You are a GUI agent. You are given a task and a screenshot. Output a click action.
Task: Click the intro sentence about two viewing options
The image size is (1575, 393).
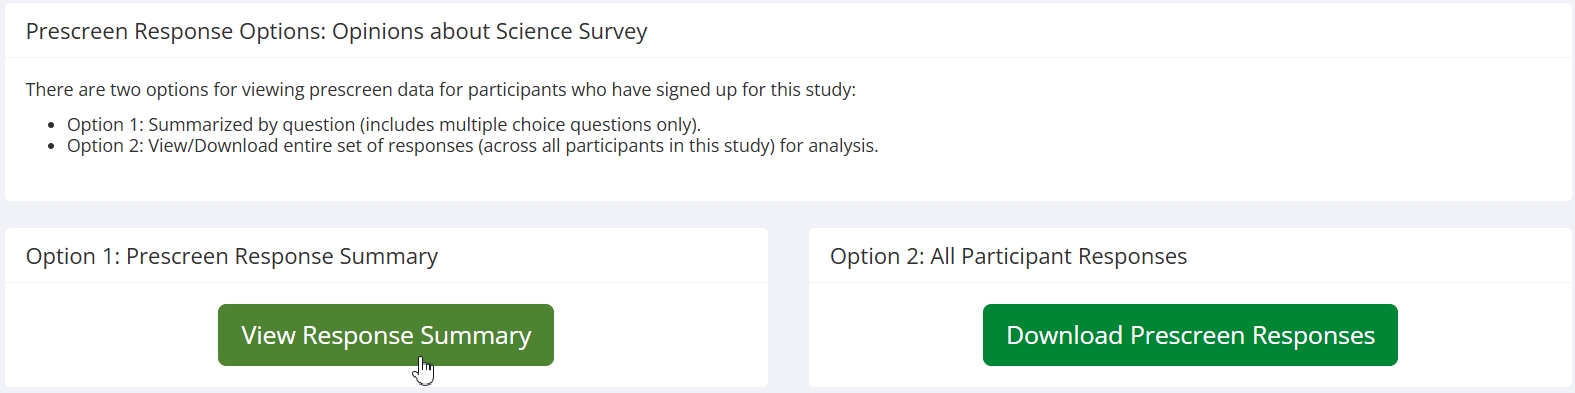[x=441, y=90]
